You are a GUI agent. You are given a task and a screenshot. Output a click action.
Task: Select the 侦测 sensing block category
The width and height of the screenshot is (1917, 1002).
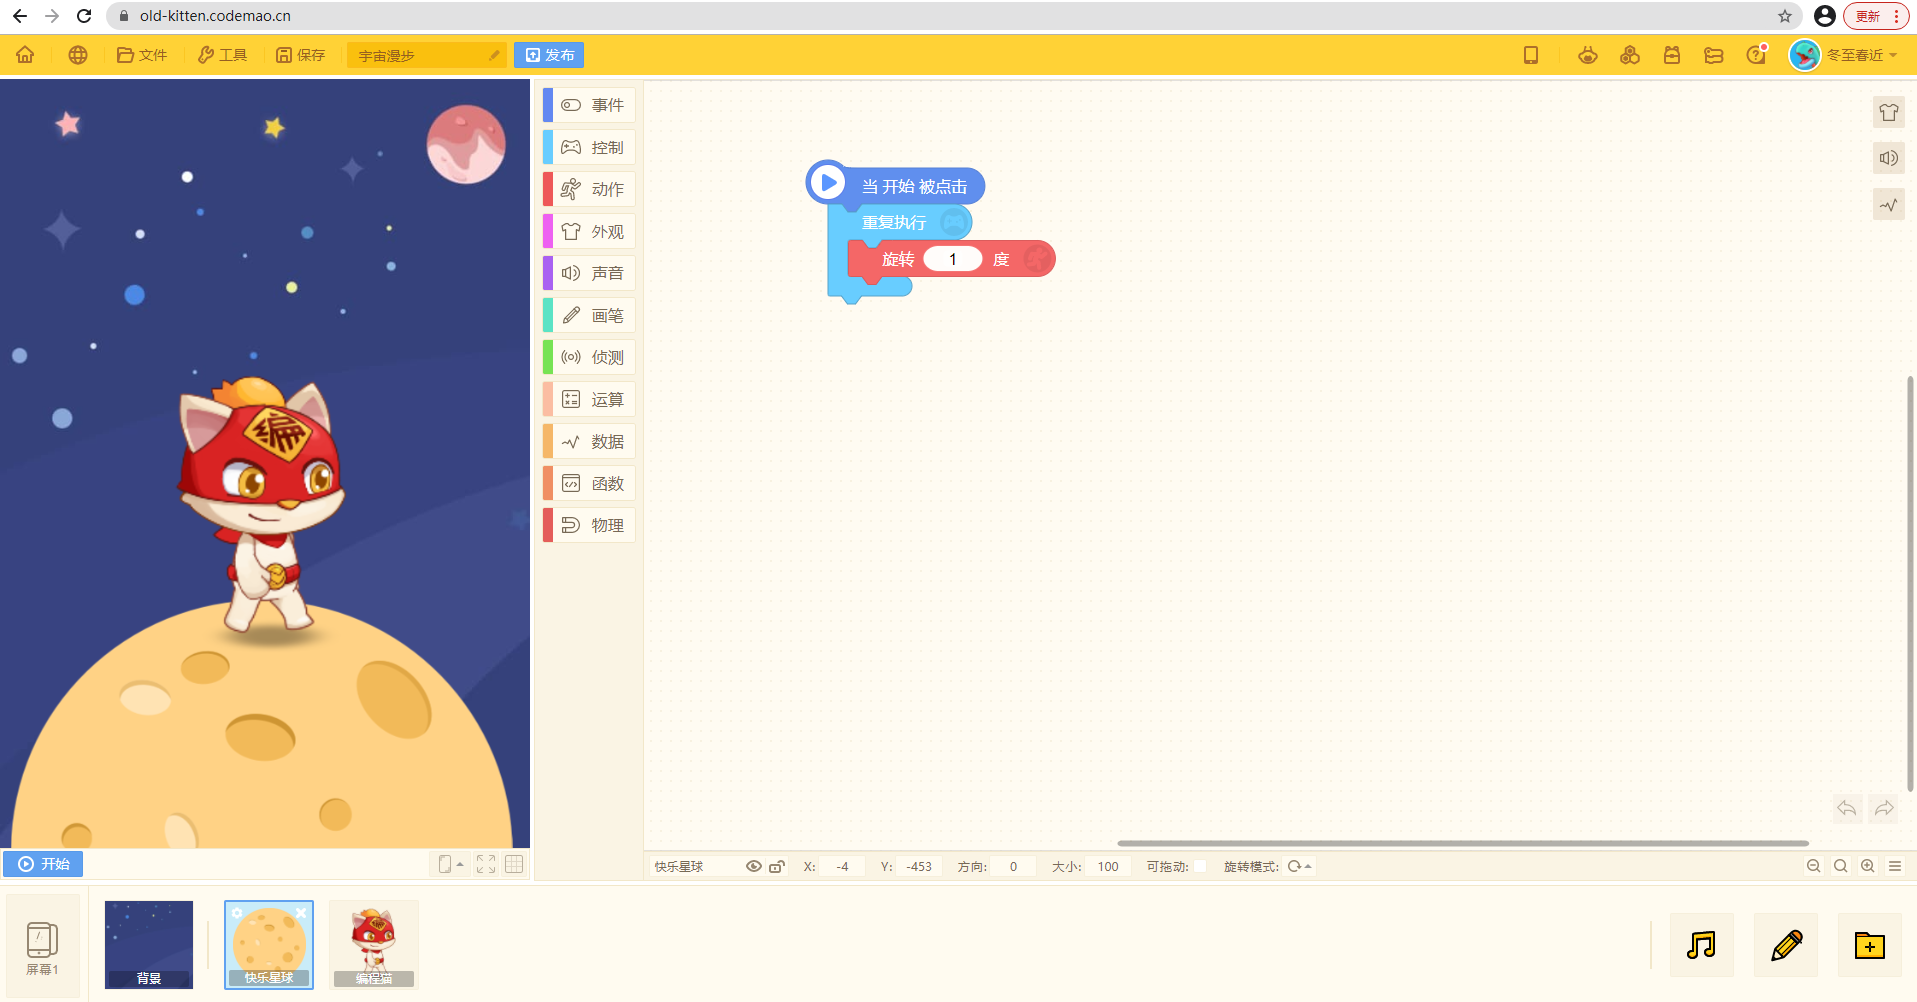point(589,357)
